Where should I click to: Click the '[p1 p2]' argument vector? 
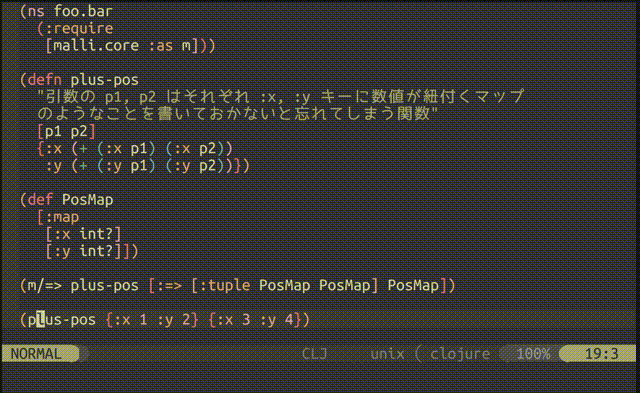66,131
